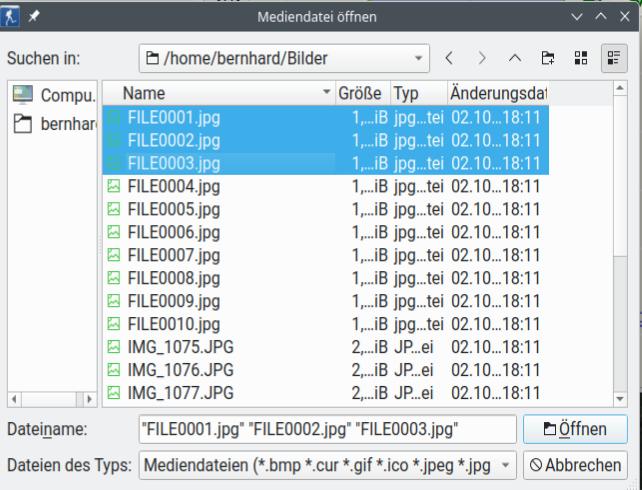The image size is (642, 490).
Task: Click the date cell of FILE0006.jpg
Action: 495,233
